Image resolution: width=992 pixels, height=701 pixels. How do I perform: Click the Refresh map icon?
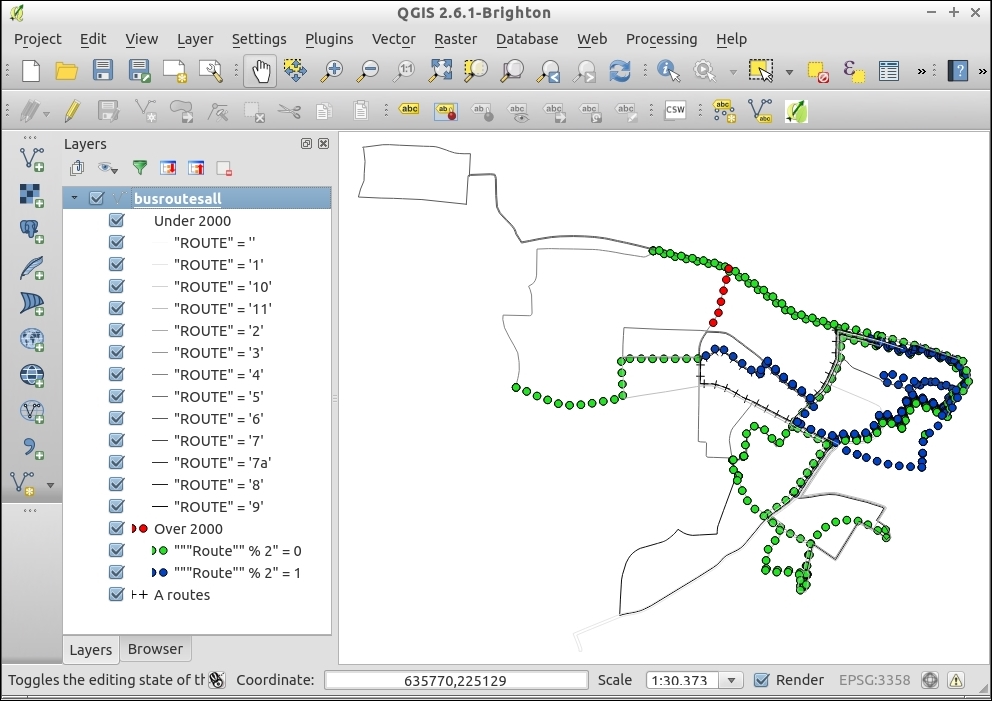(620, 71)
